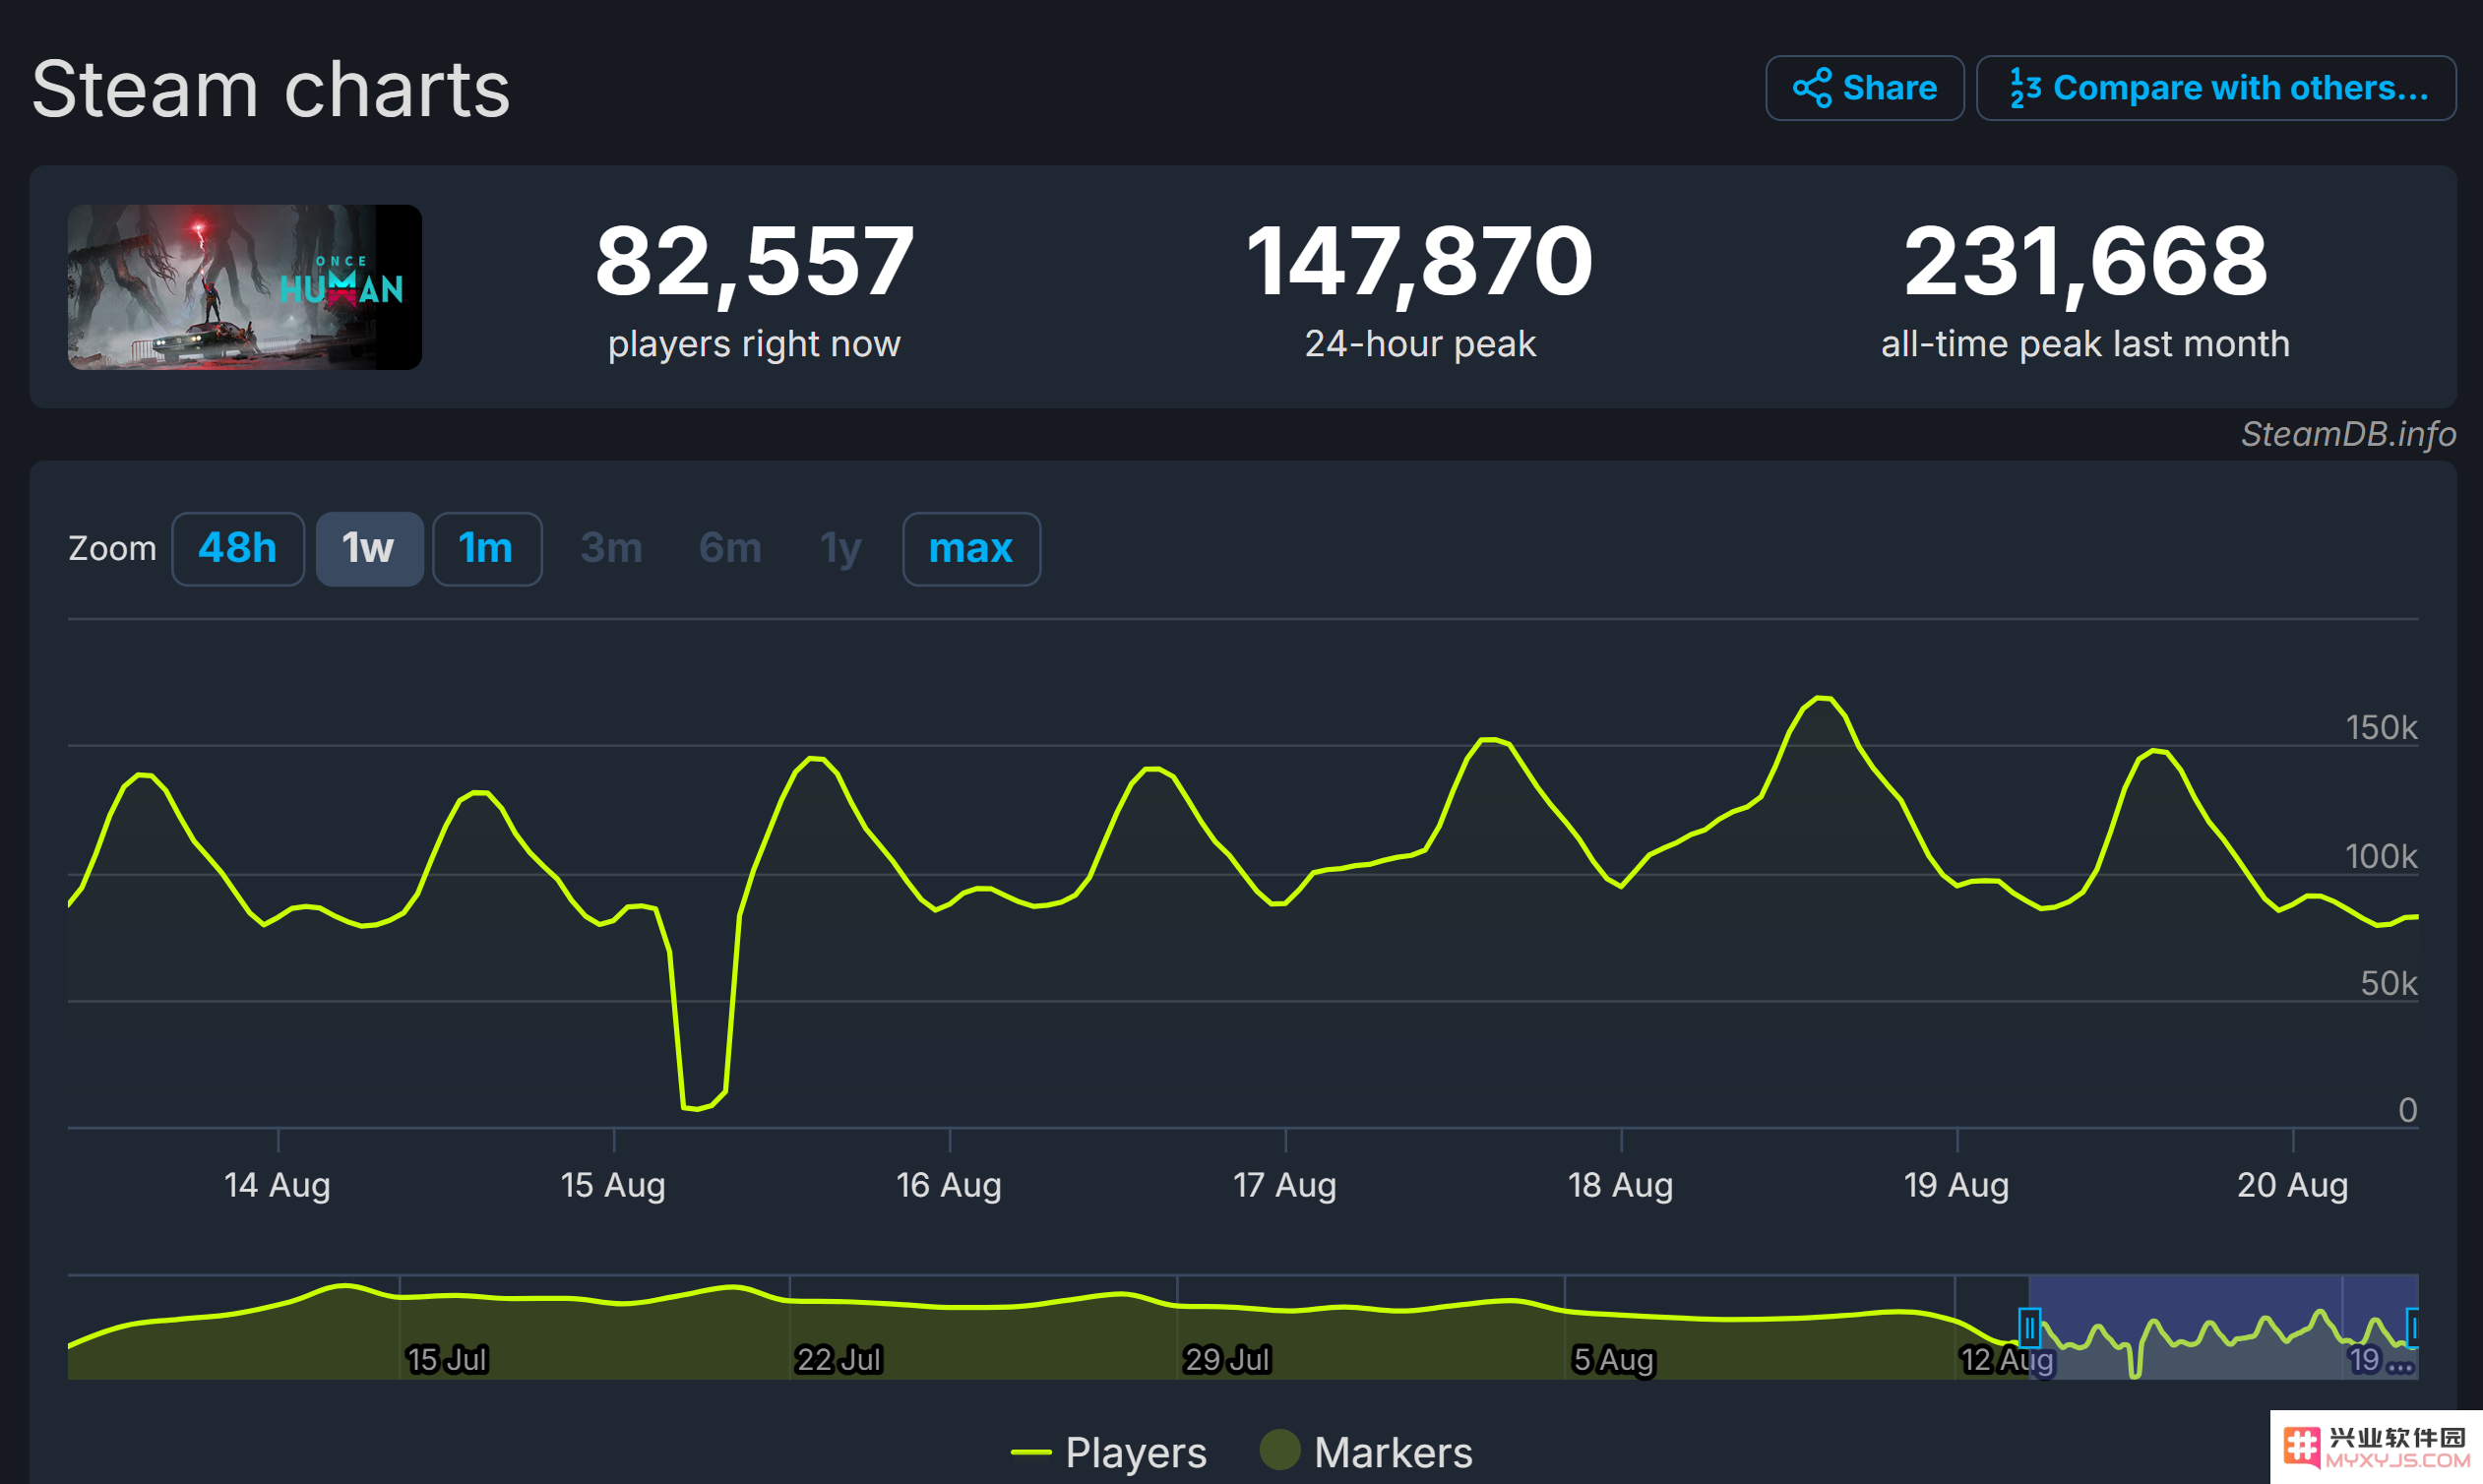Click the highlighted navigator selection window
The image size is (2483, 1484).
[2223, 1327]
